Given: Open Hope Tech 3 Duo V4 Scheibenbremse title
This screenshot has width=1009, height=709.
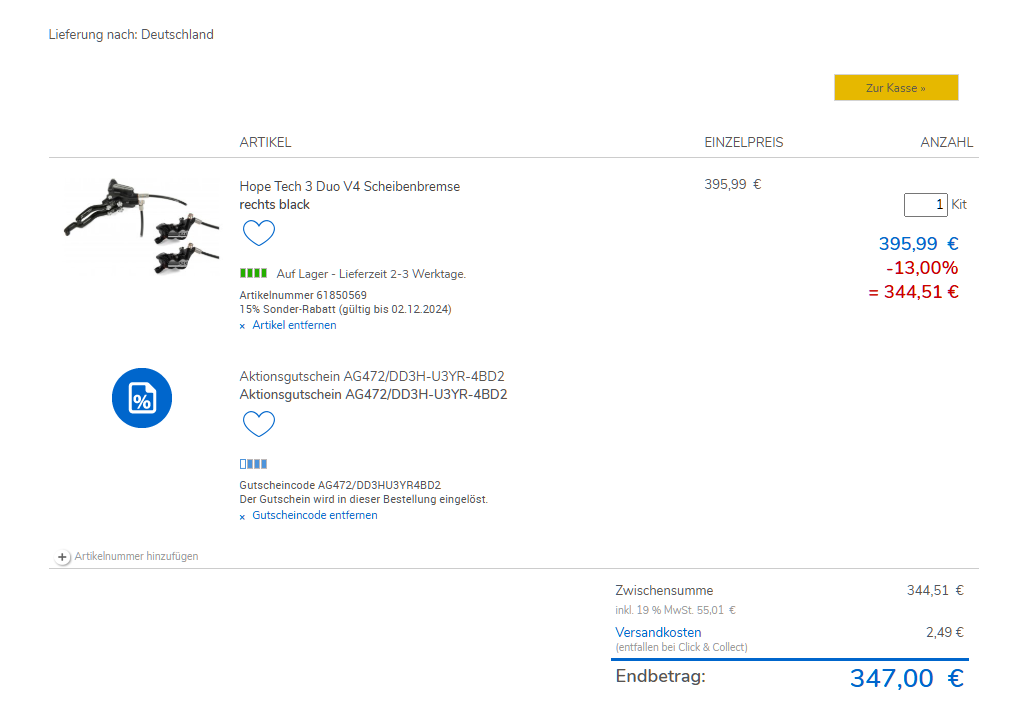Looking at the screenshot, I should pyautogui.click(x=349, y=186).
